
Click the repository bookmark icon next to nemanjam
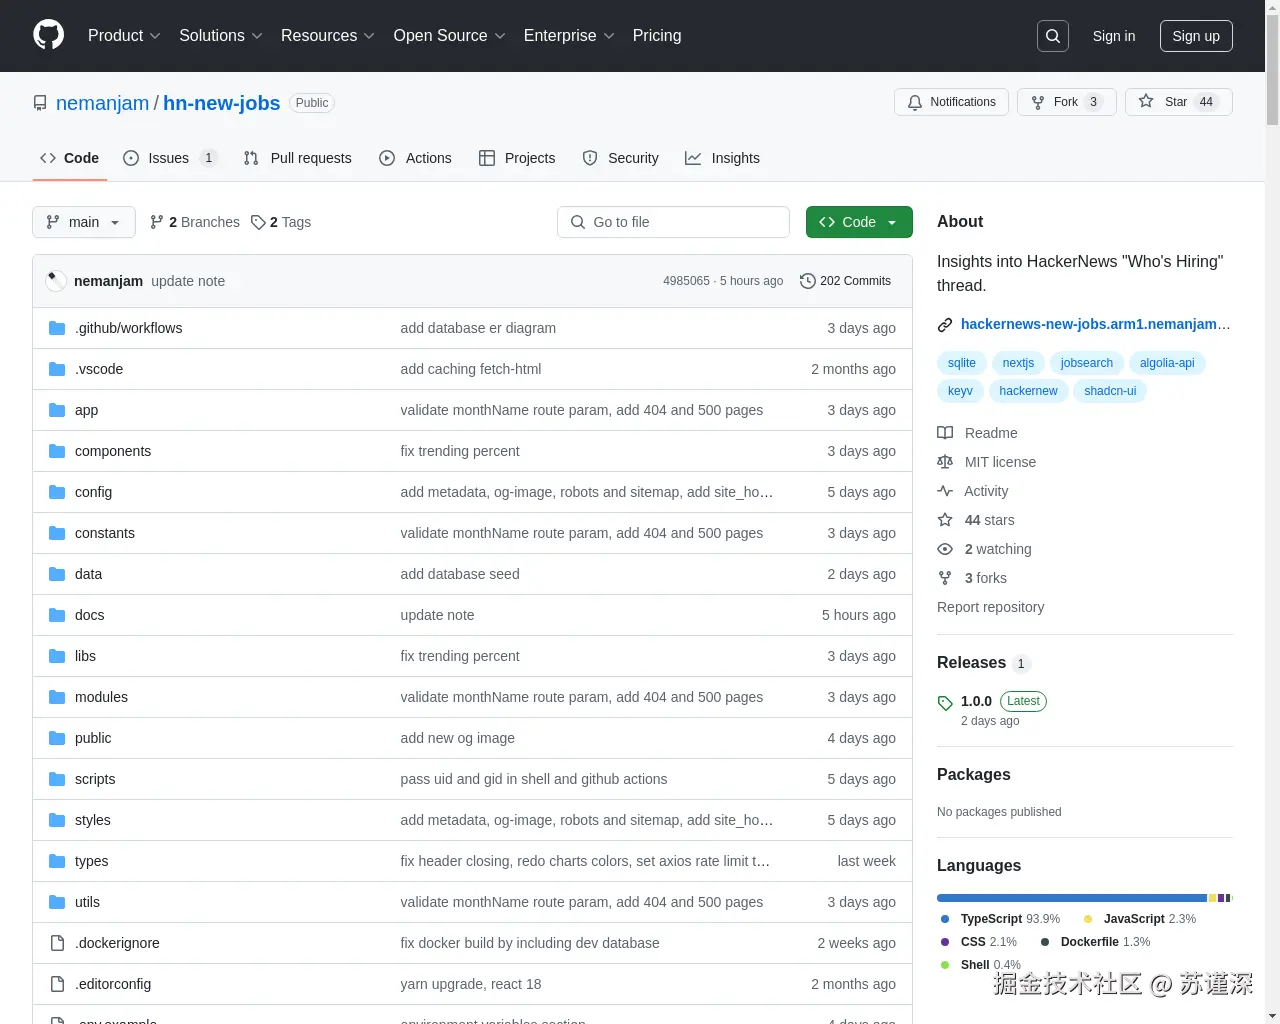point(39,102)
